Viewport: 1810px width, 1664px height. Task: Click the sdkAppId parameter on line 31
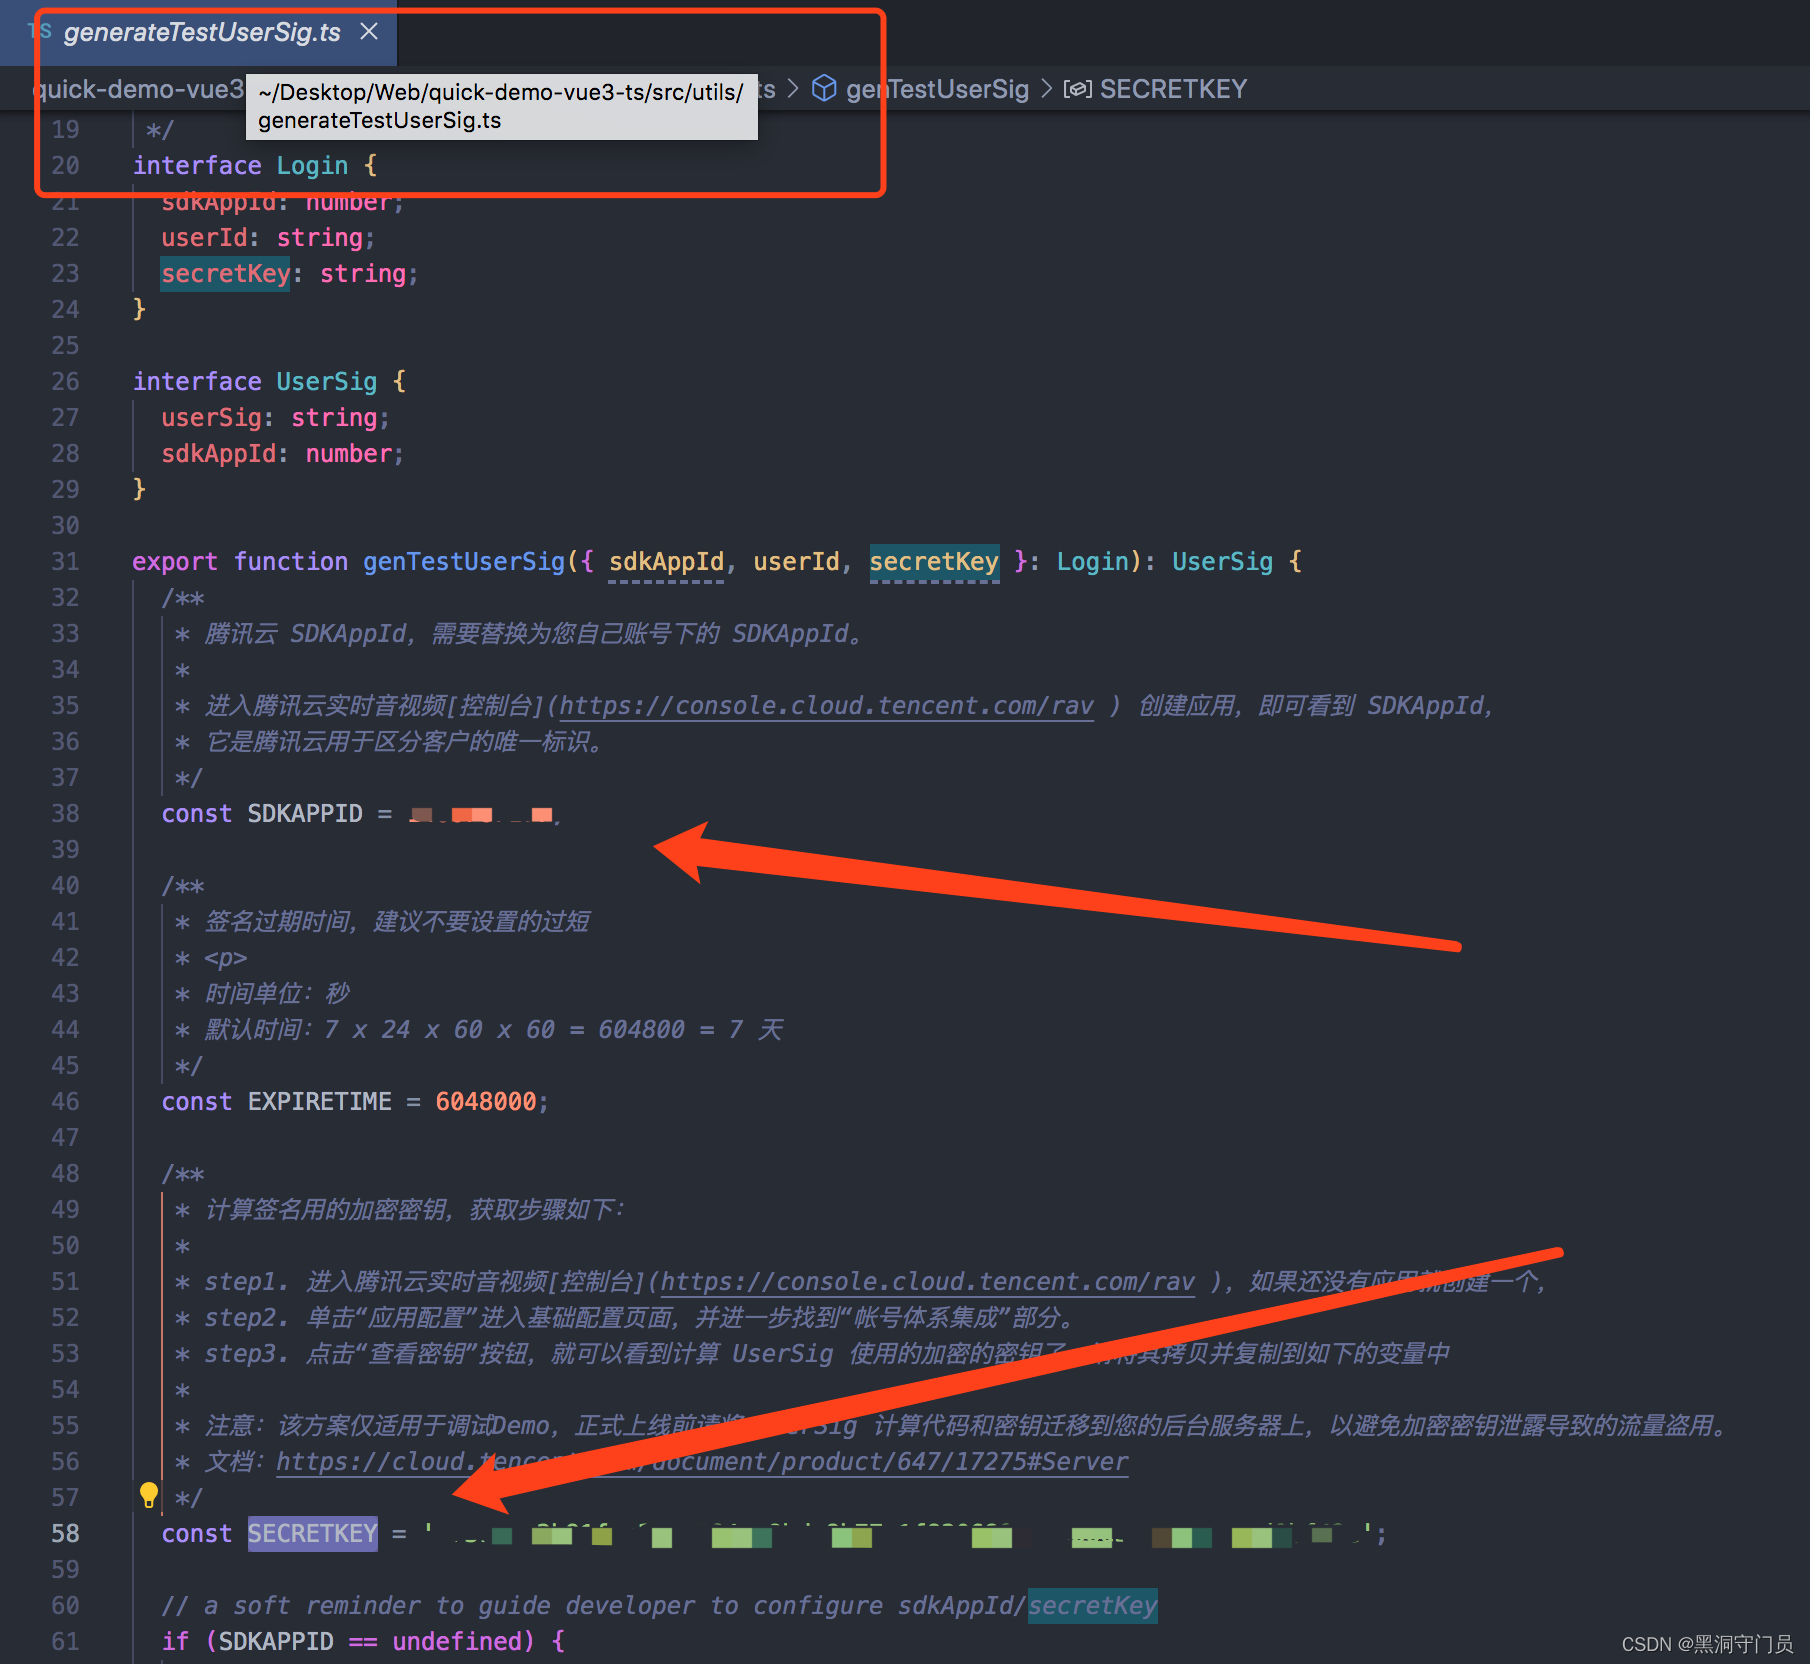click(666, 562)
